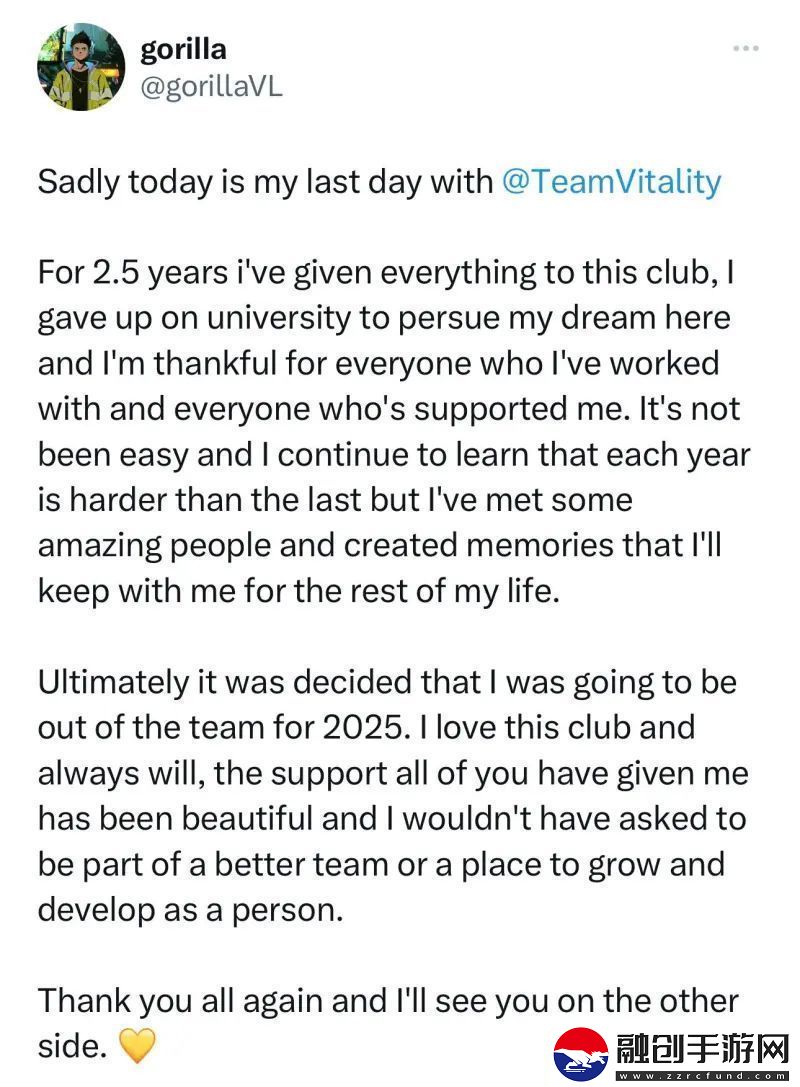
Task: Click the word "side." before the heart
Action: pos(73,1046)
